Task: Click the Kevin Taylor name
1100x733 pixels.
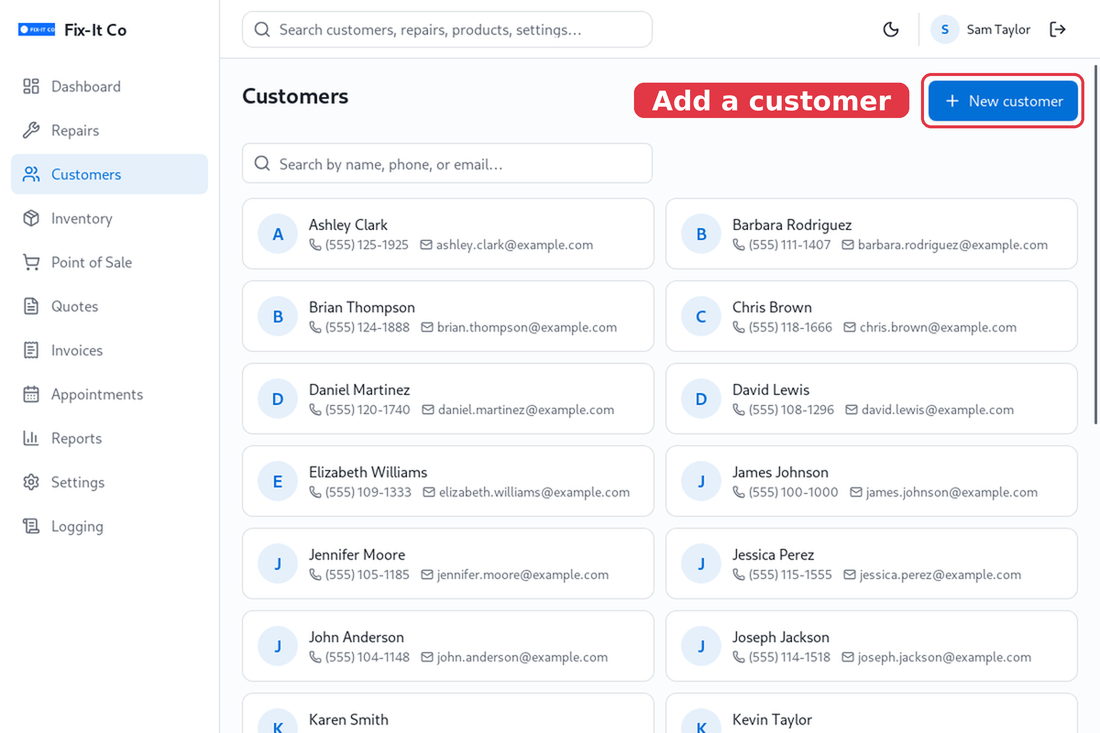Action: click(x=772, y=720)
